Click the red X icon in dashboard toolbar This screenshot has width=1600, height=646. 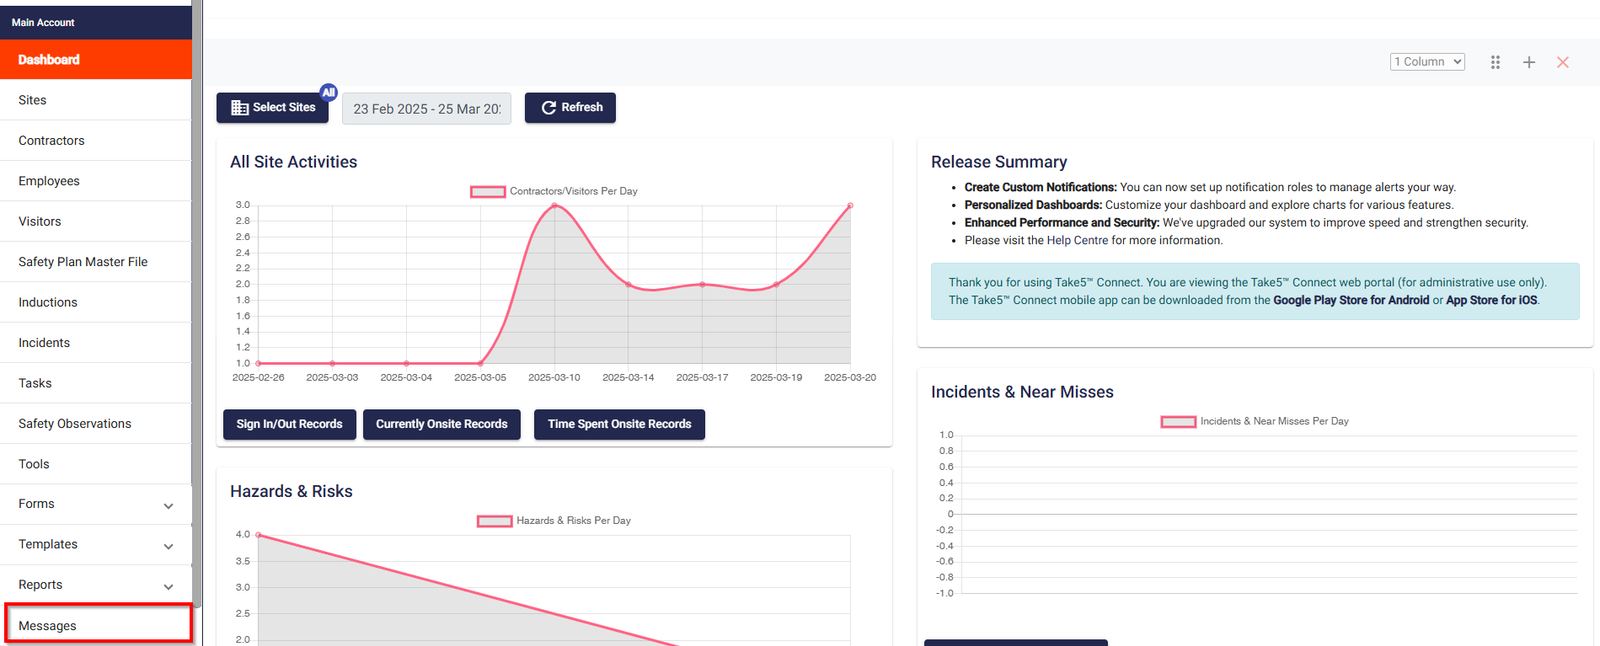[1563, 62]
